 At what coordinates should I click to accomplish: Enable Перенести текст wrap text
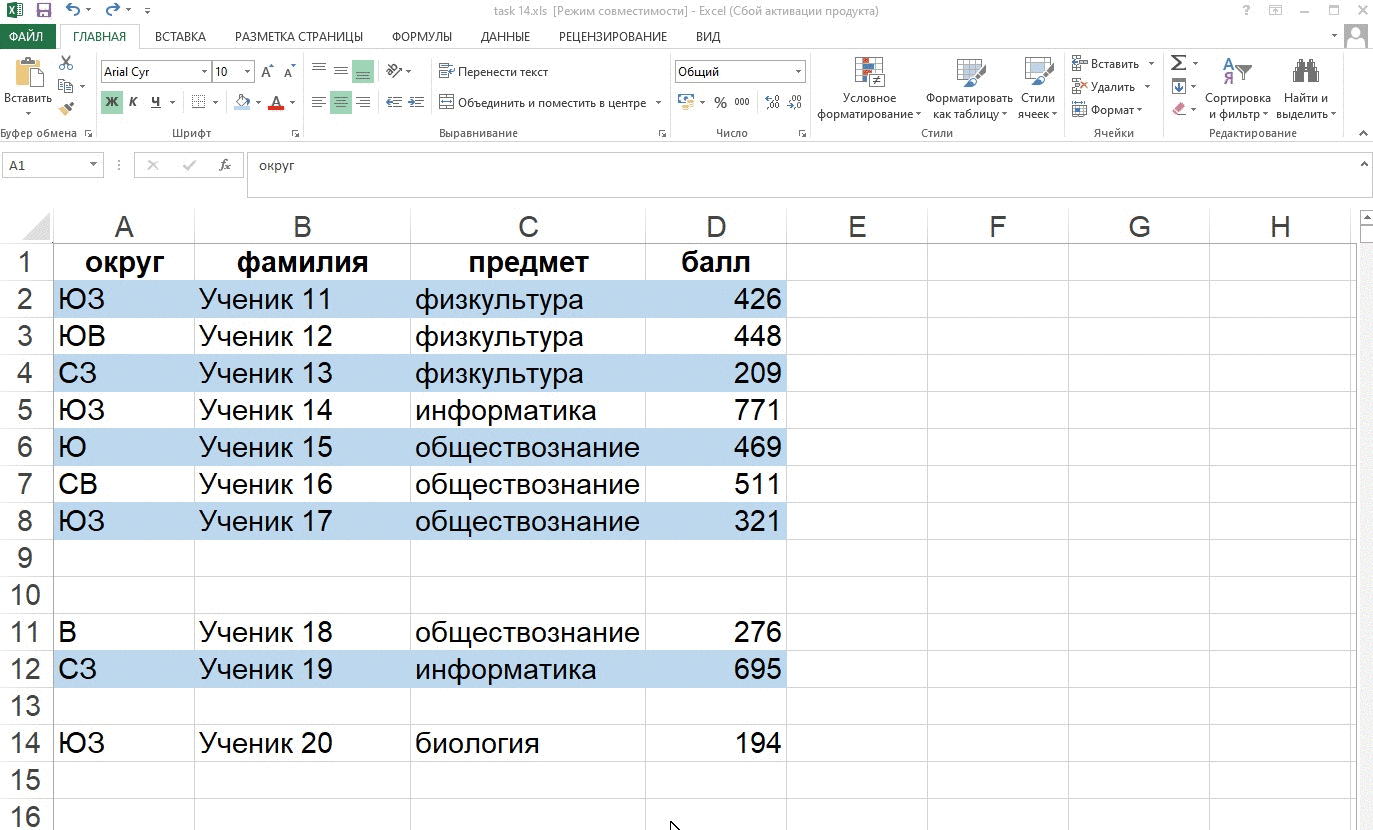point(495,71)
